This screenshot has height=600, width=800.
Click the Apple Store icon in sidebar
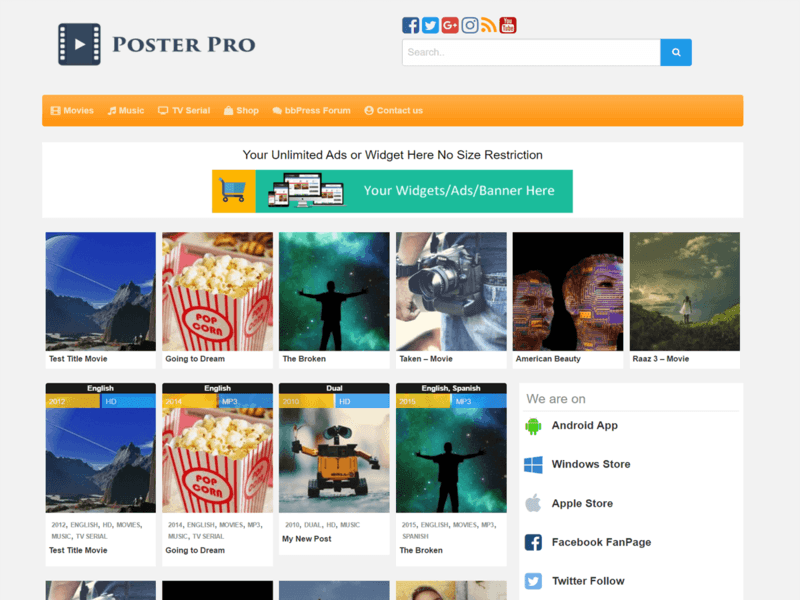click(x=533, y=503)
